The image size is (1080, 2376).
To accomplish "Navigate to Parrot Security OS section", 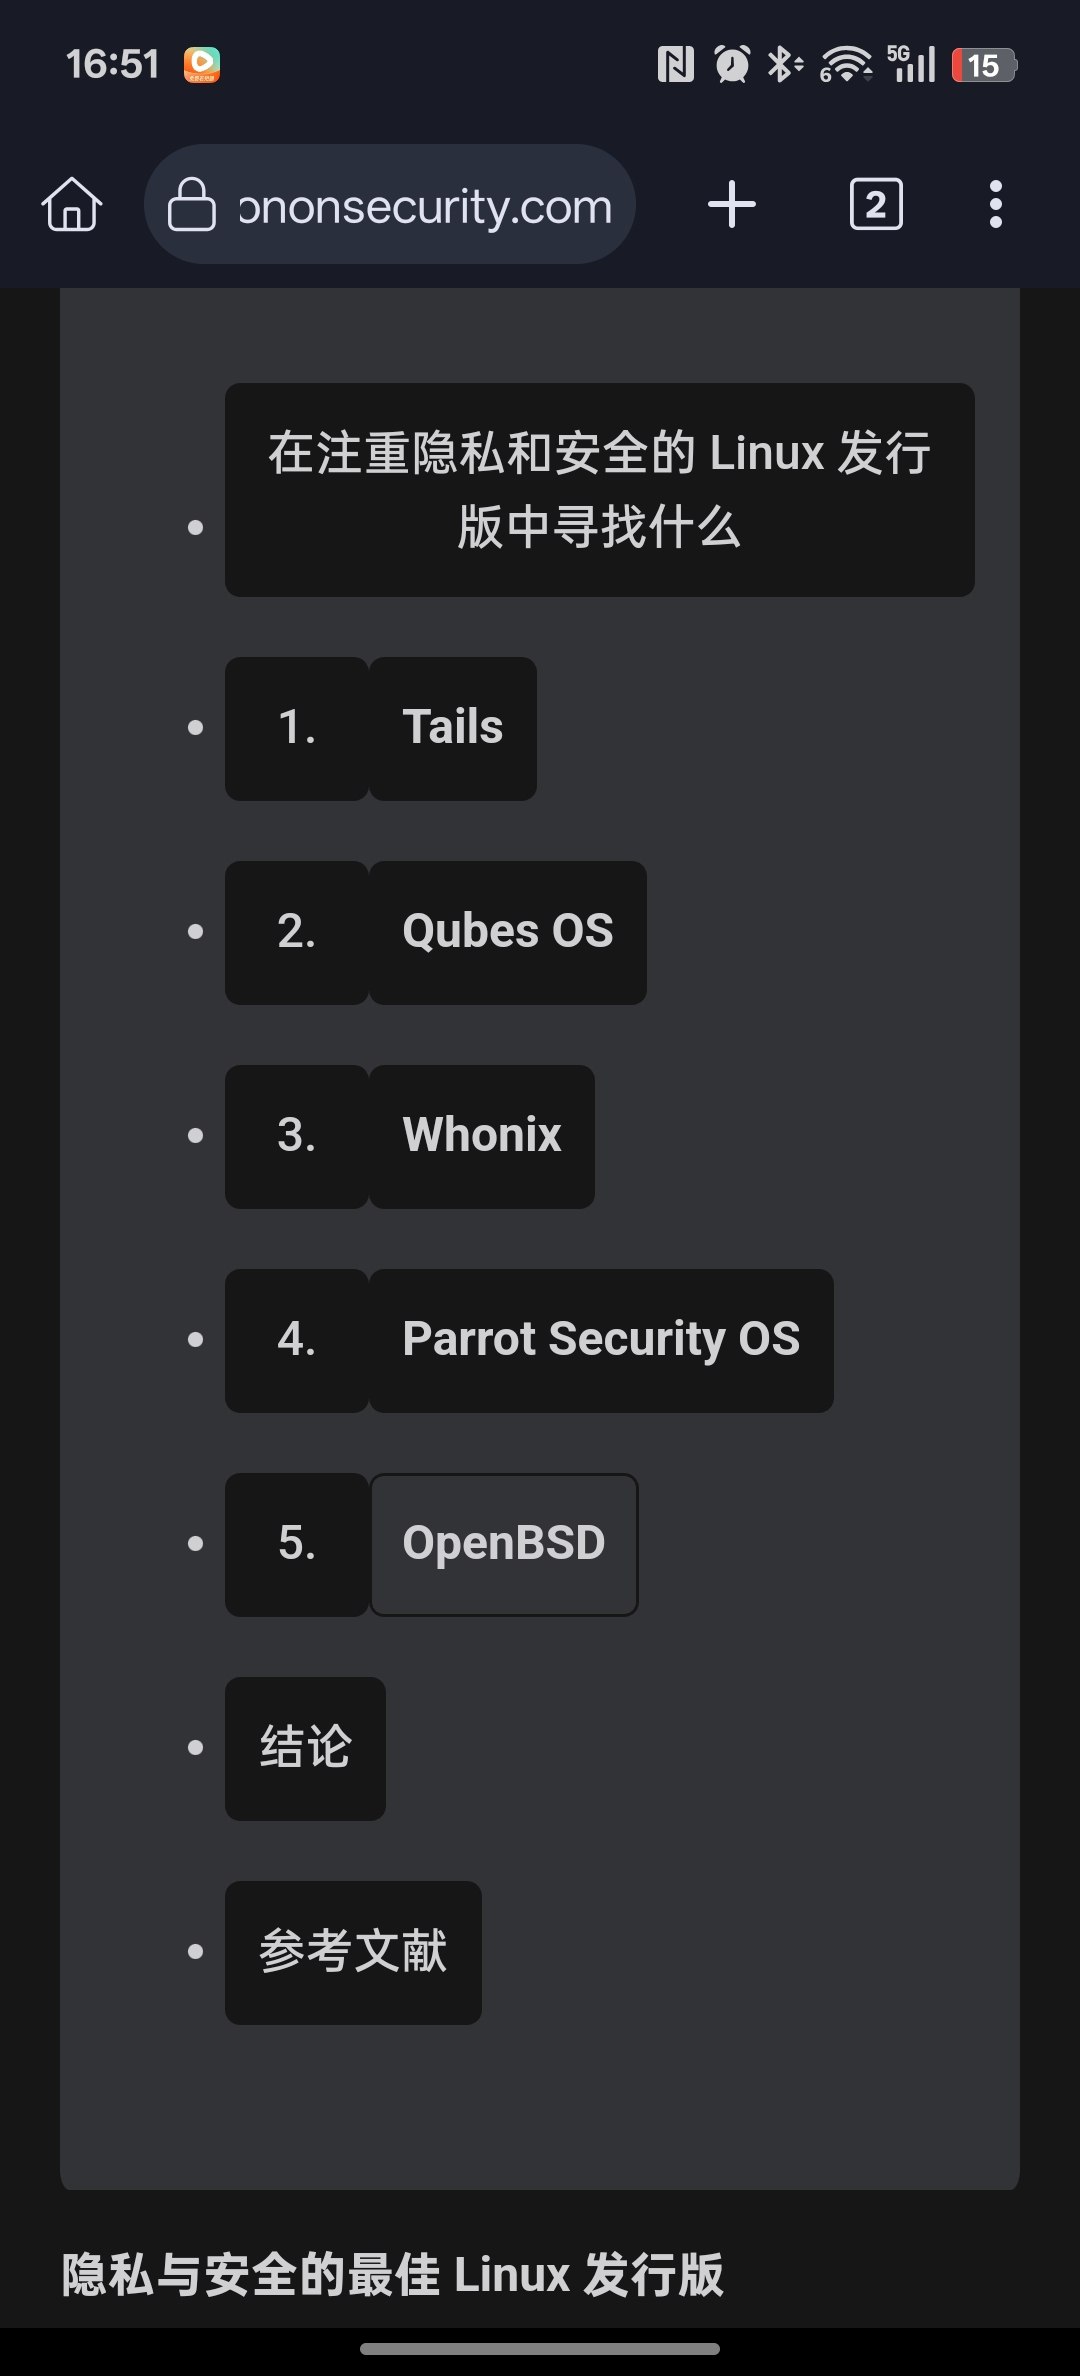I will coord(601,1340).
